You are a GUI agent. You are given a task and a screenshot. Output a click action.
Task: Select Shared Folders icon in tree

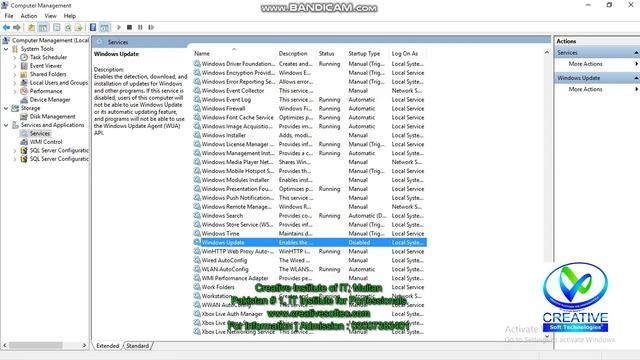(24, 74)
